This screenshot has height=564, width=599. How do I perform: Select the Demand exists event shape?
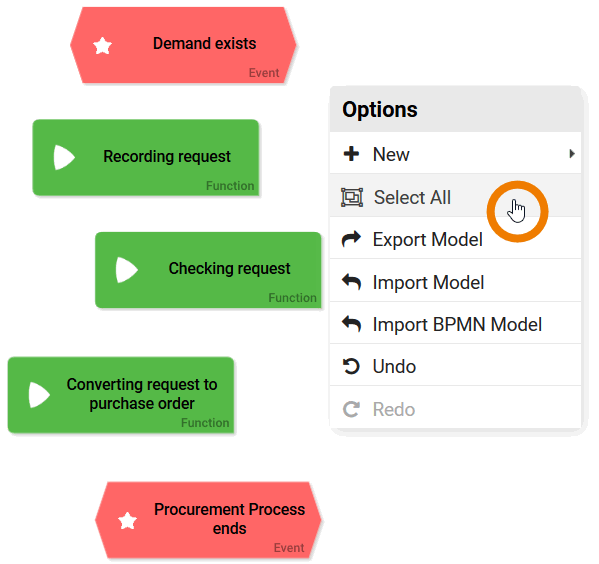point(183,45)
